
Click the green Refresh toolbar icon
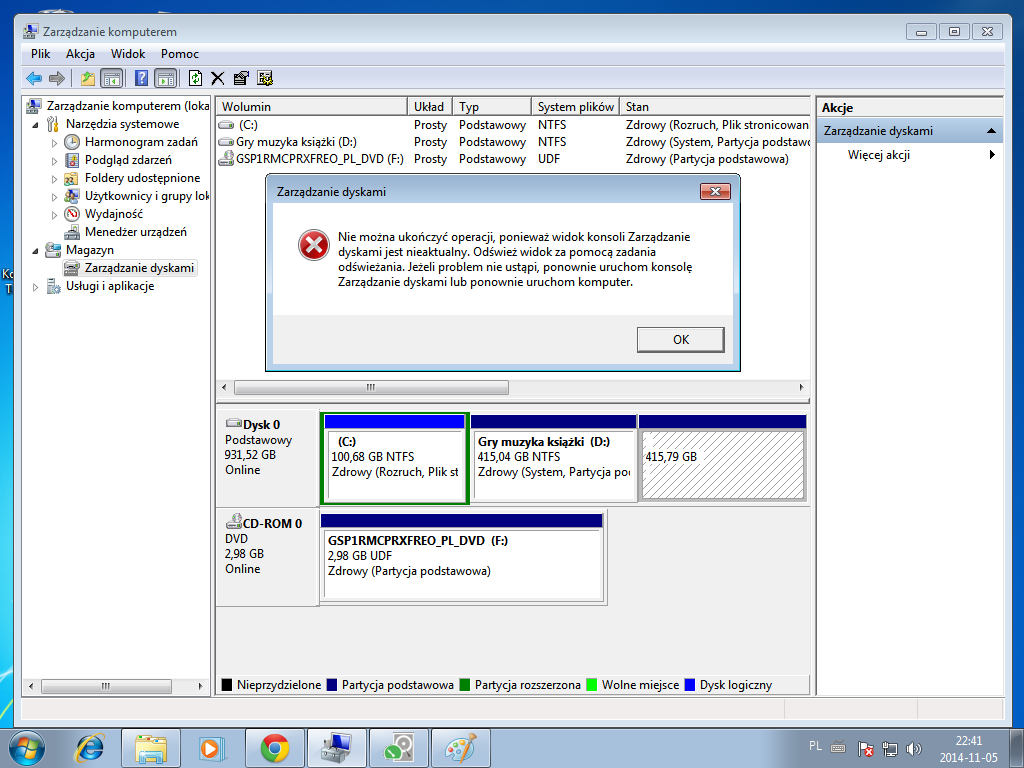[x=195, y=78]
